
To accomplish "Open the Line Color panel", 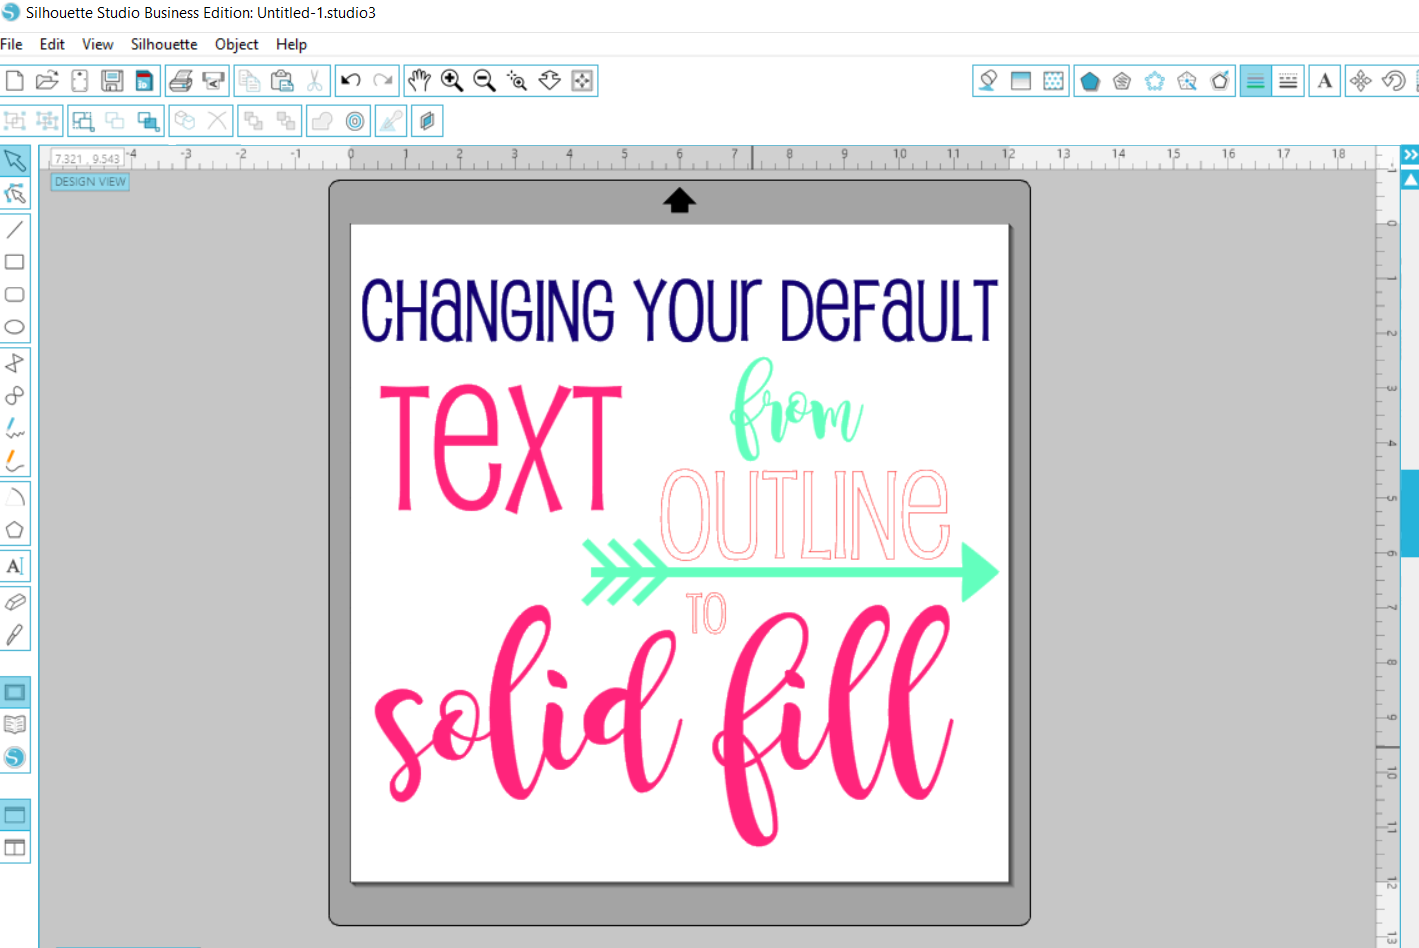I will coord(1256,81).
